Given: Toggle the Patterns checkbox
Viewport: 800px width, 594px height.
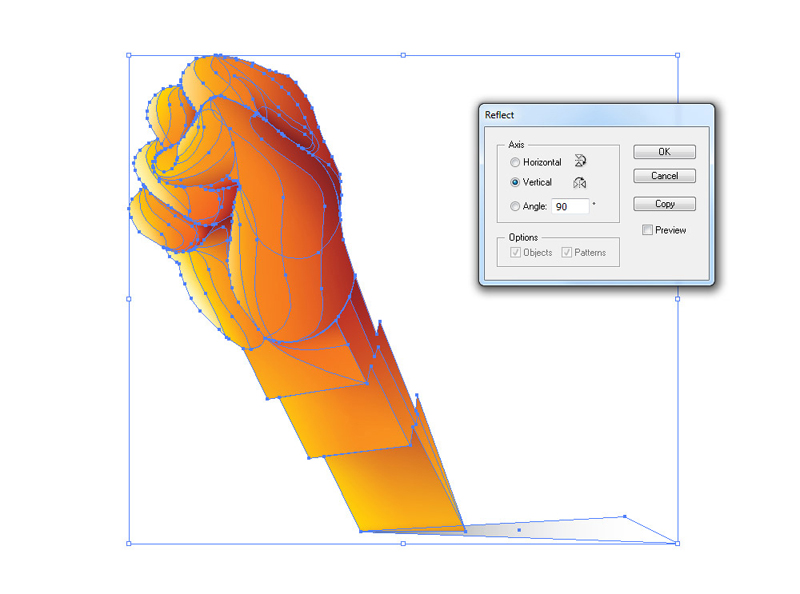Looking at the screenshot, I should pyautogui.click(x=566, y=252).
